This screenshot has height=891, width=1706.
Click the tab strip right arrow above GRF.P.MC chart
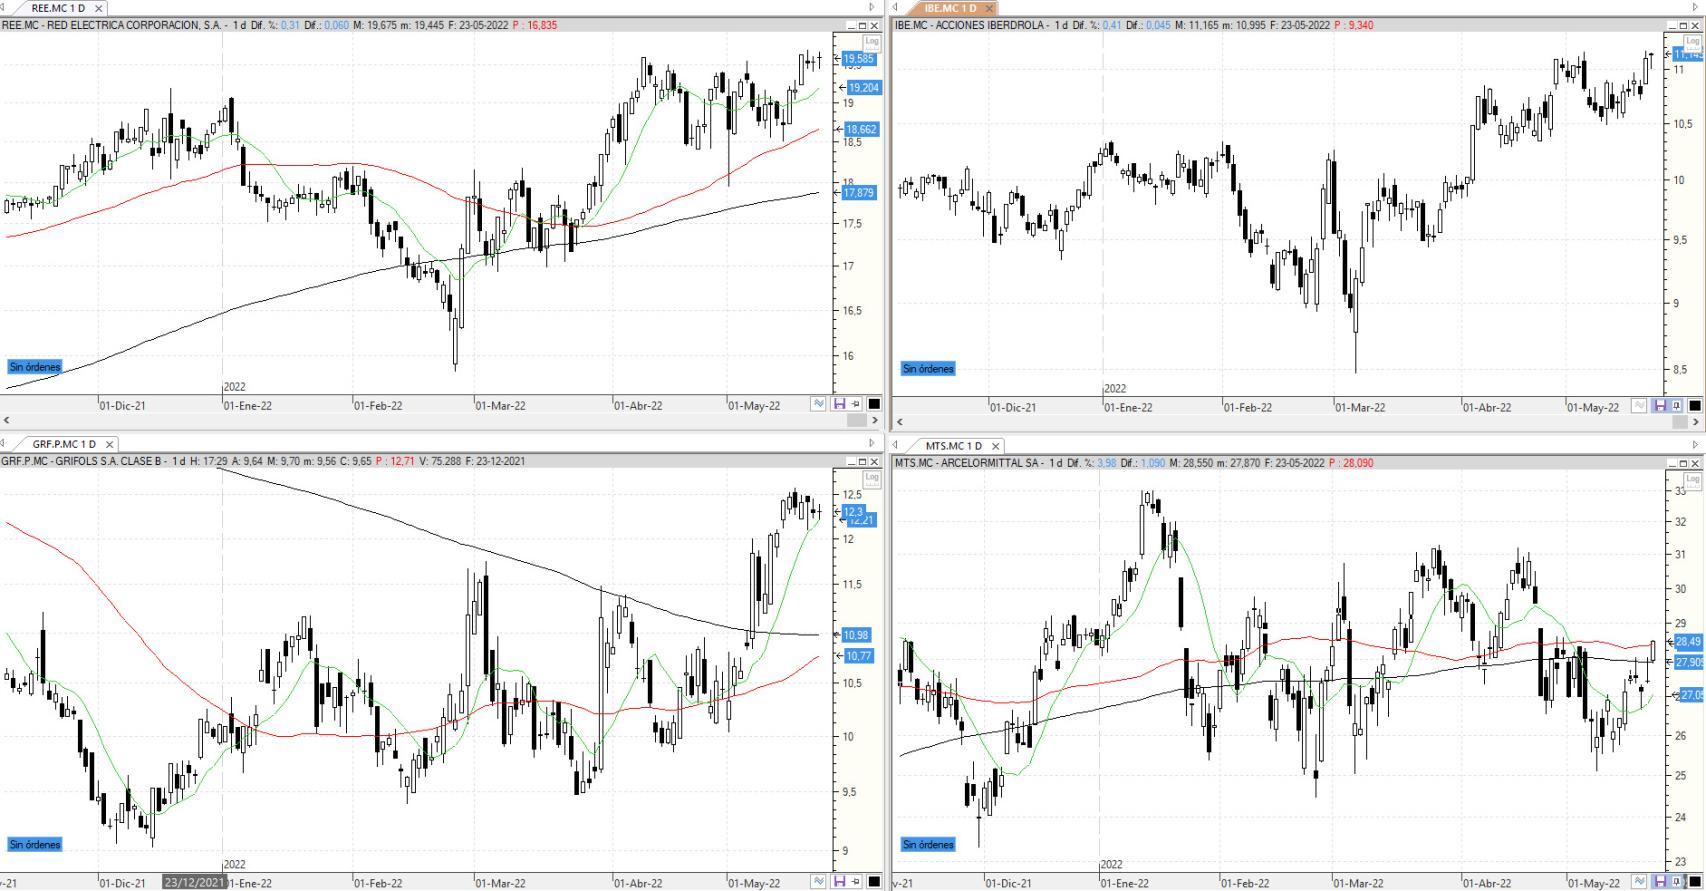872,443
